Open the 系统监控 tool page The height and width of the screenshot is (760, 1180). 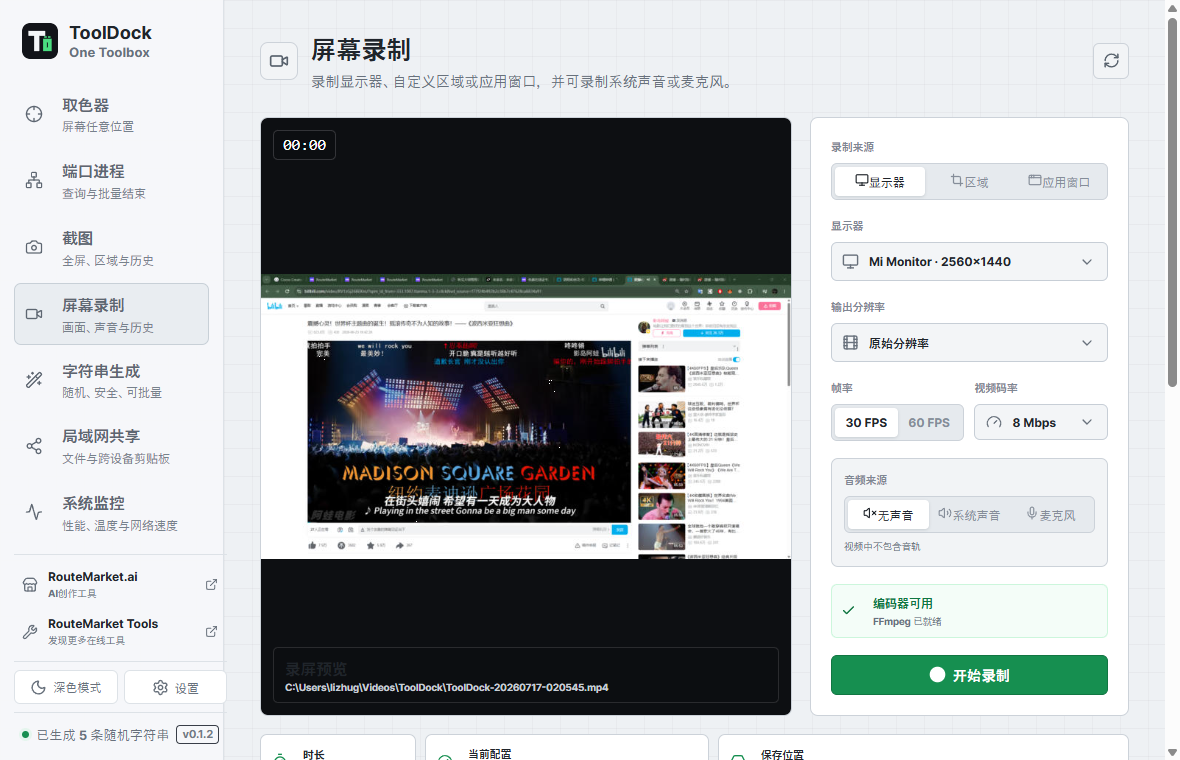click(x=111, y=513)
